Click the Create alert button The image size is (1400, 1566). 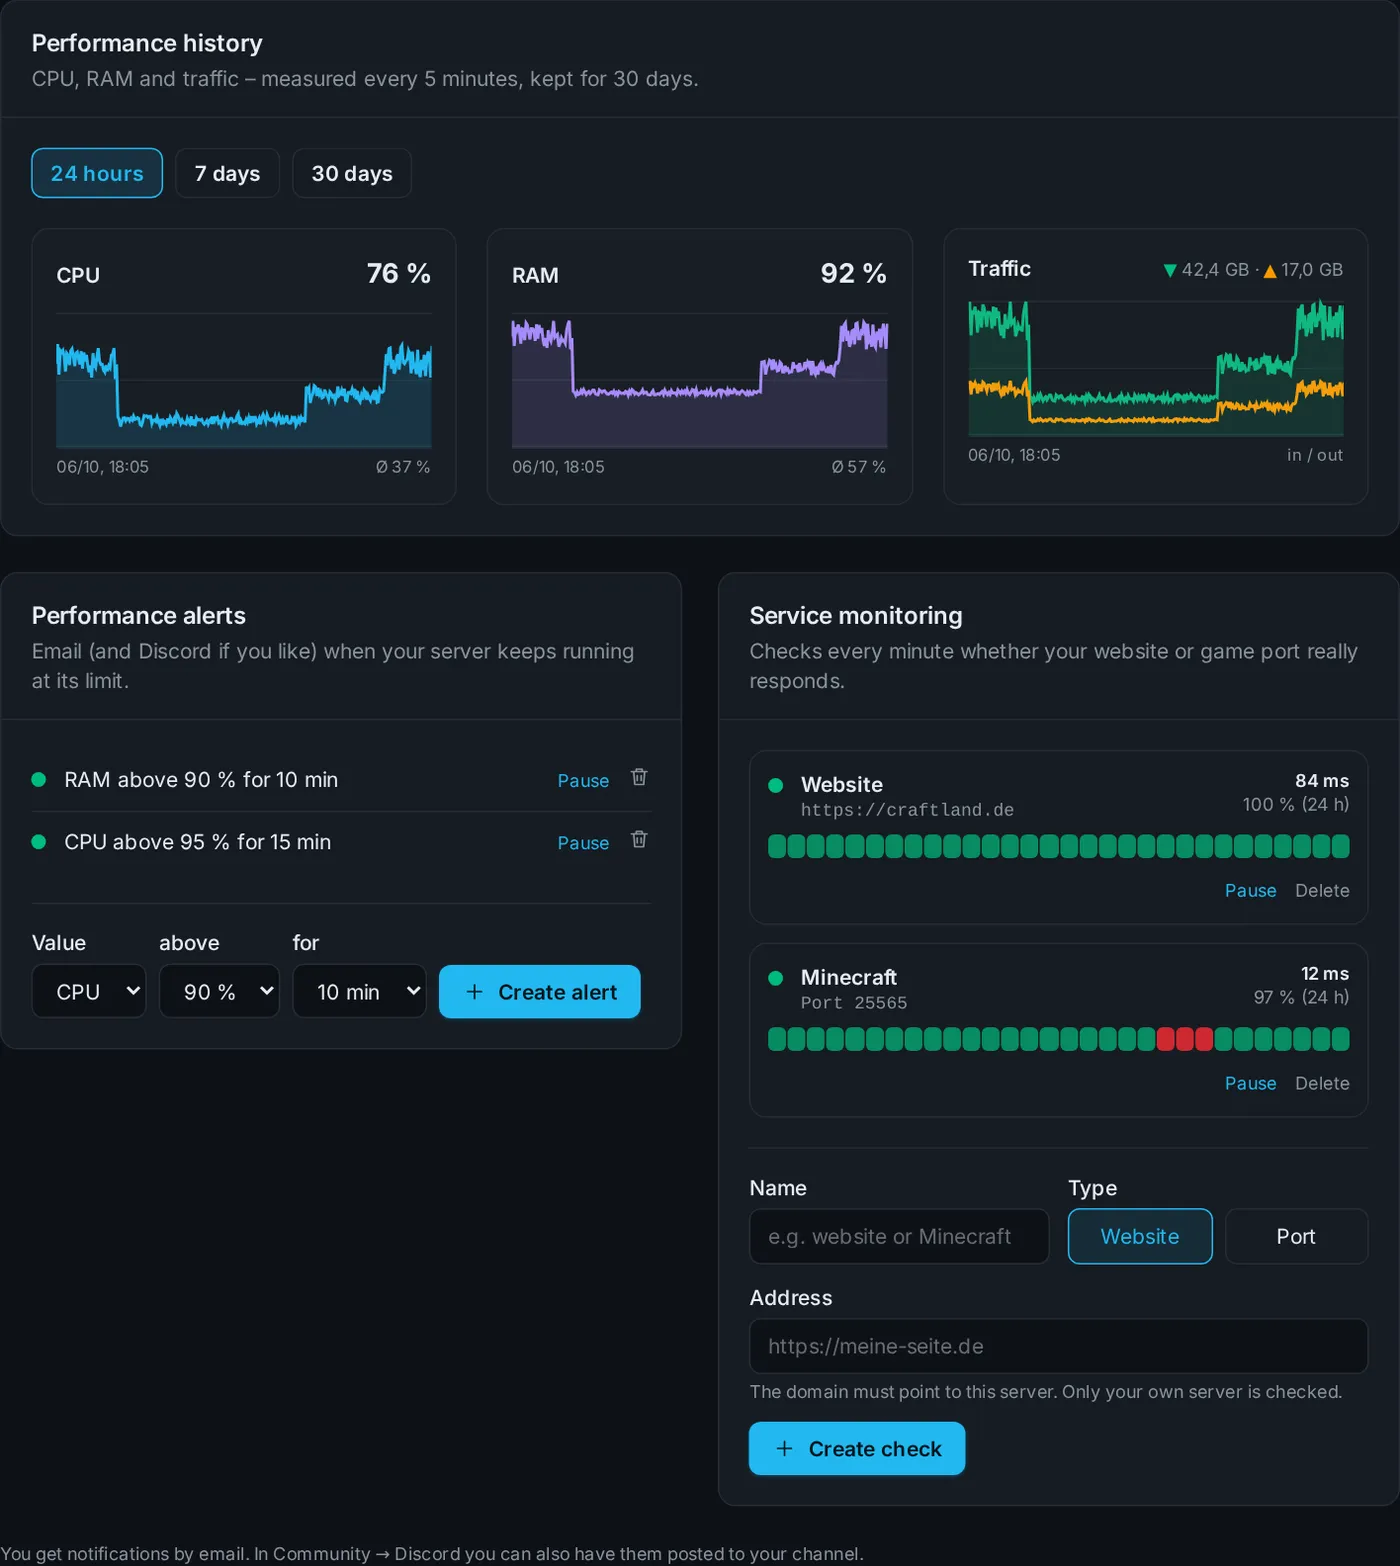(540, 991)
